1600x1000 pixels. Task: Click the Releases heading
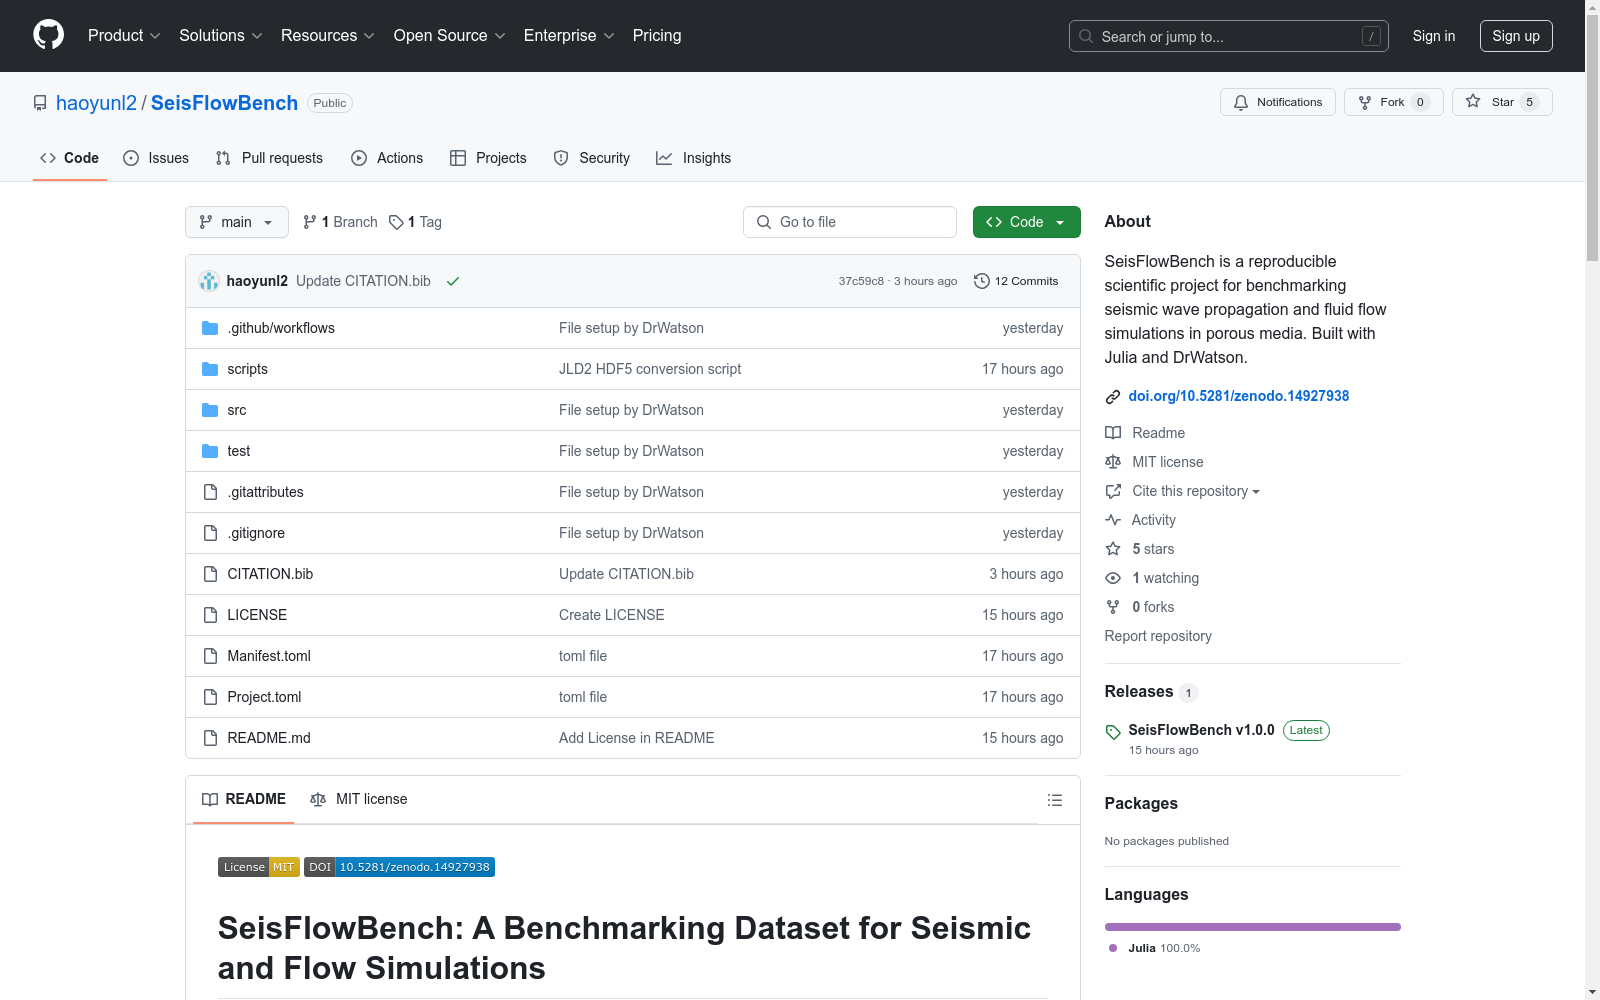pyautogui.click(x=1138, y=691)
